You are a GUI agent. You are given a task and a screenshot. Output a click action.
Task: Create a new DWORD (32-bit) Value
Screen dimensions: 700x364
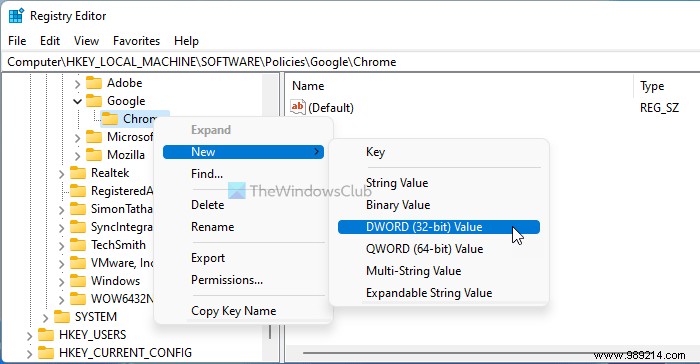point(439,227)
